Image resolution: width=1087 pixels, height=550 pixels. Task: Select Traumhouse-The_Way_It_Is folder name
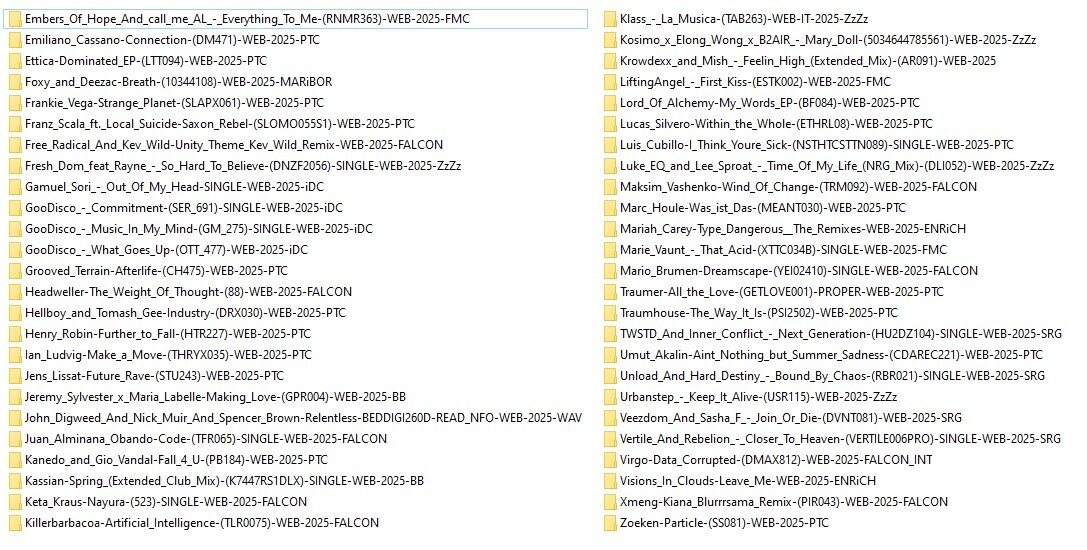(x=758, y=313)
